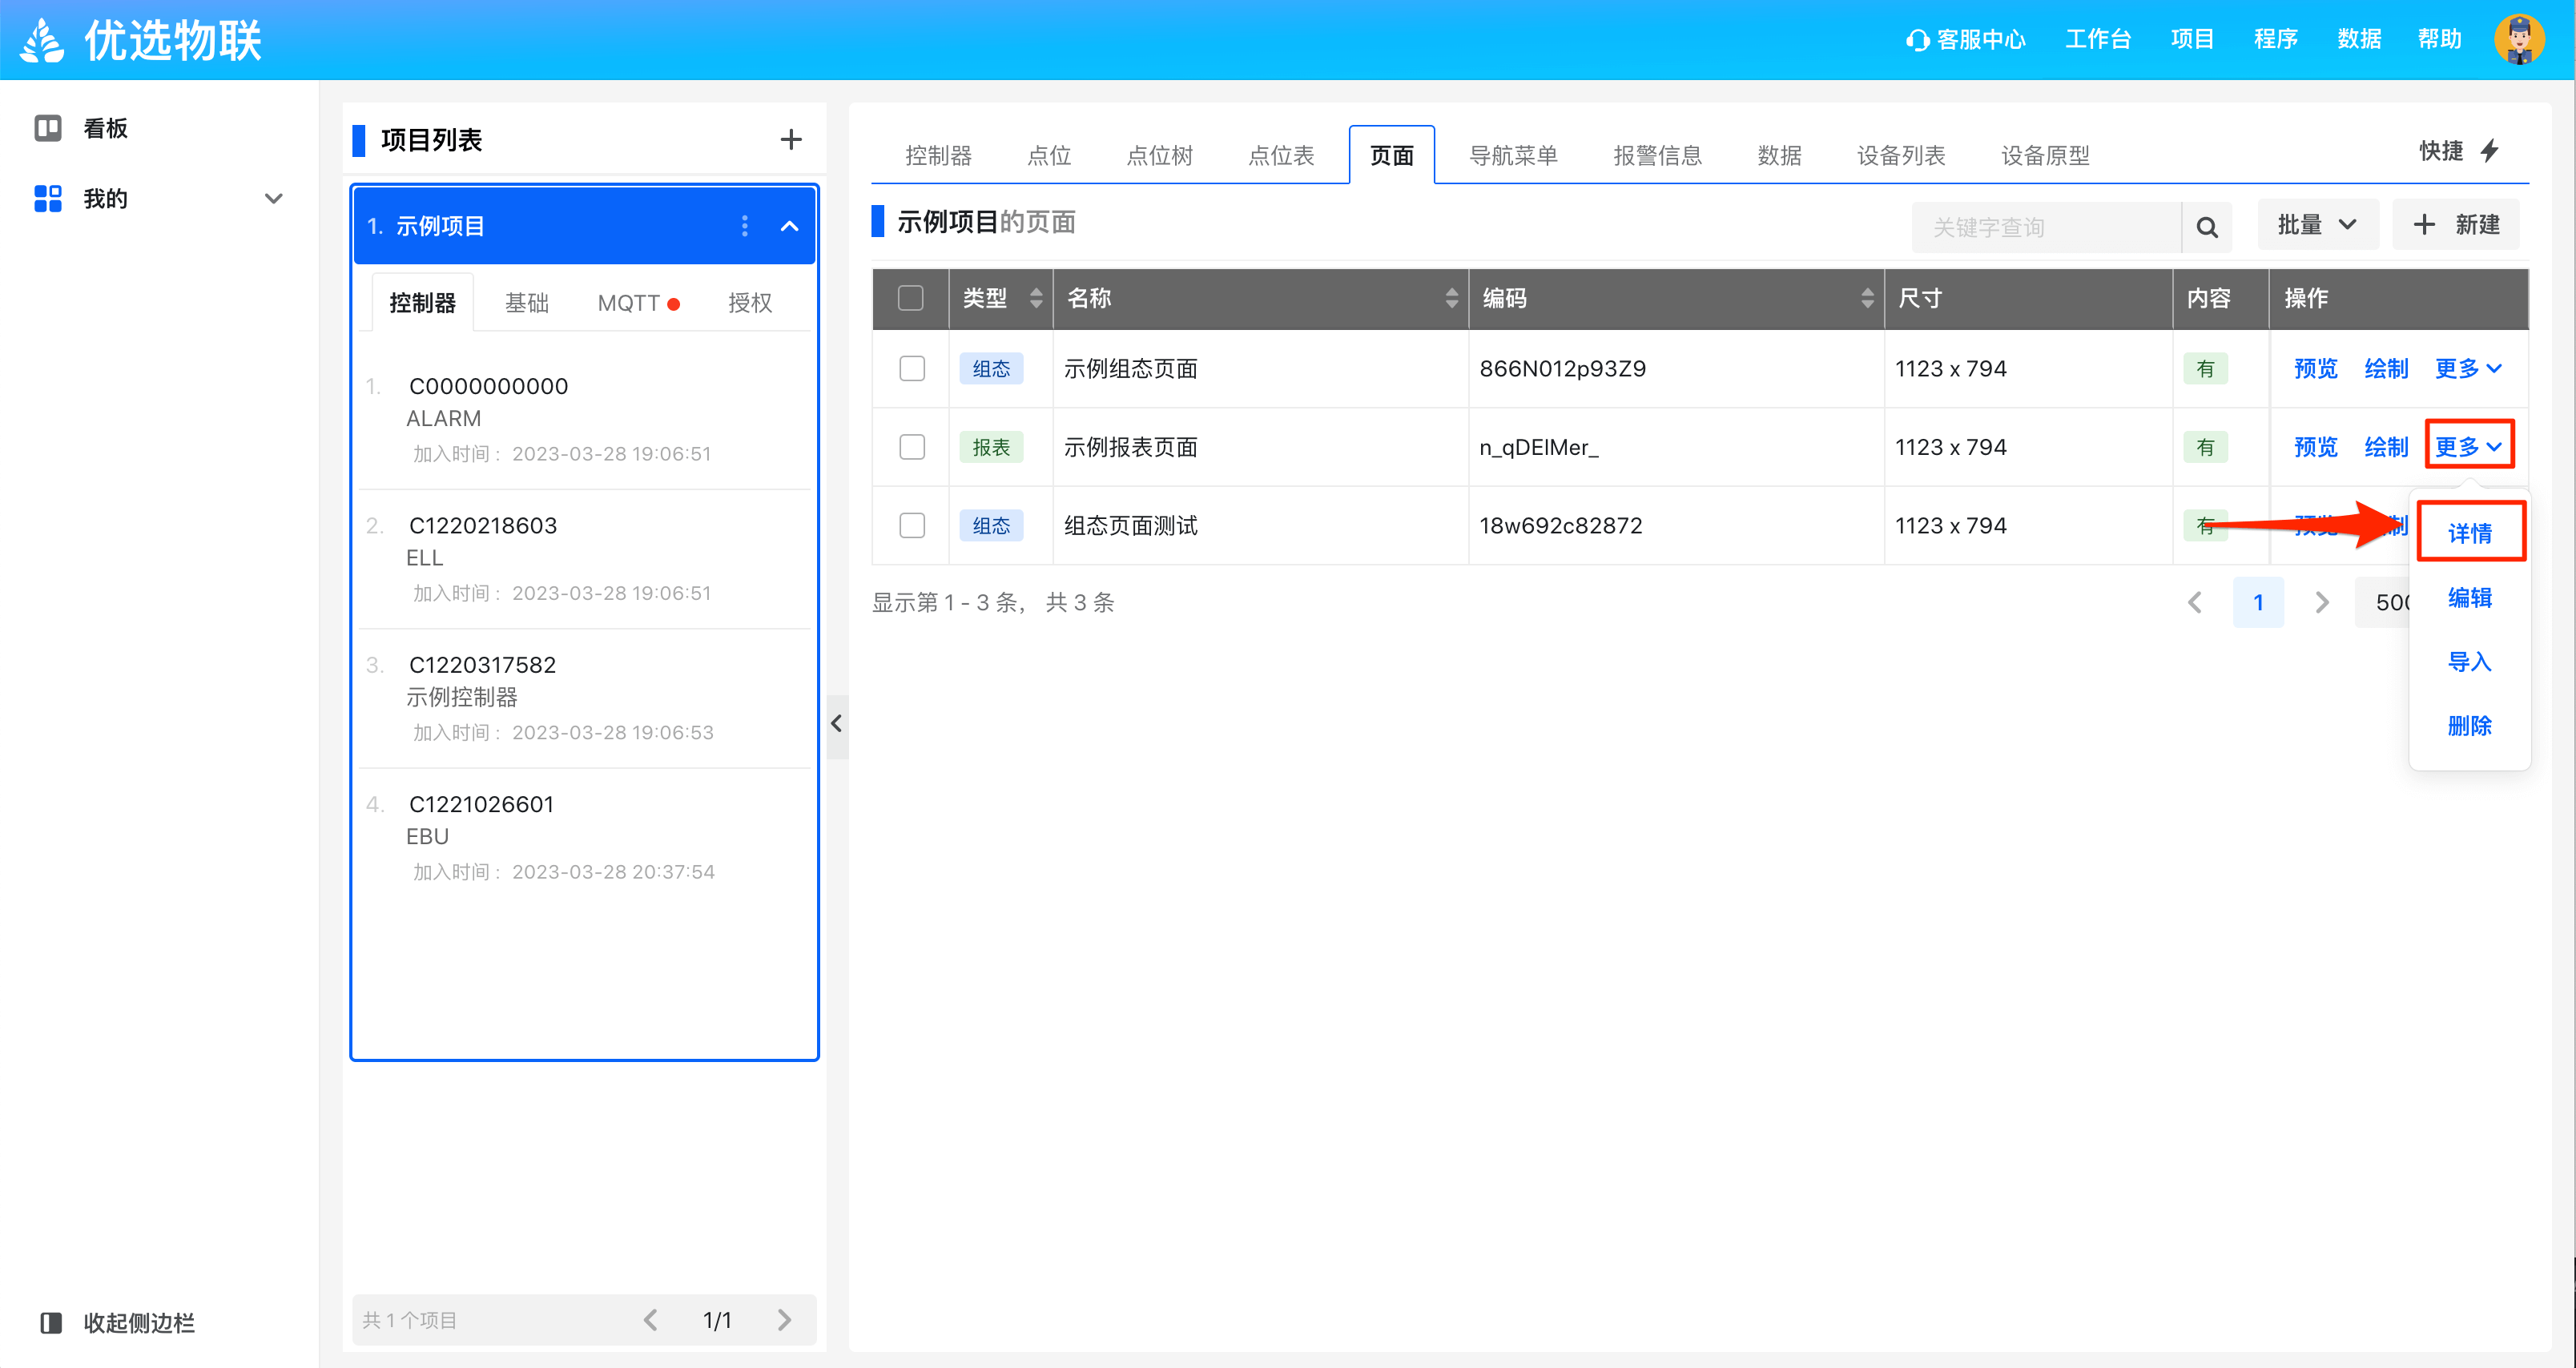The width and height of the screenshot is (2576, 1368).
Task: Open the three-dot menu on 示例项目
Action: [744, 226]
